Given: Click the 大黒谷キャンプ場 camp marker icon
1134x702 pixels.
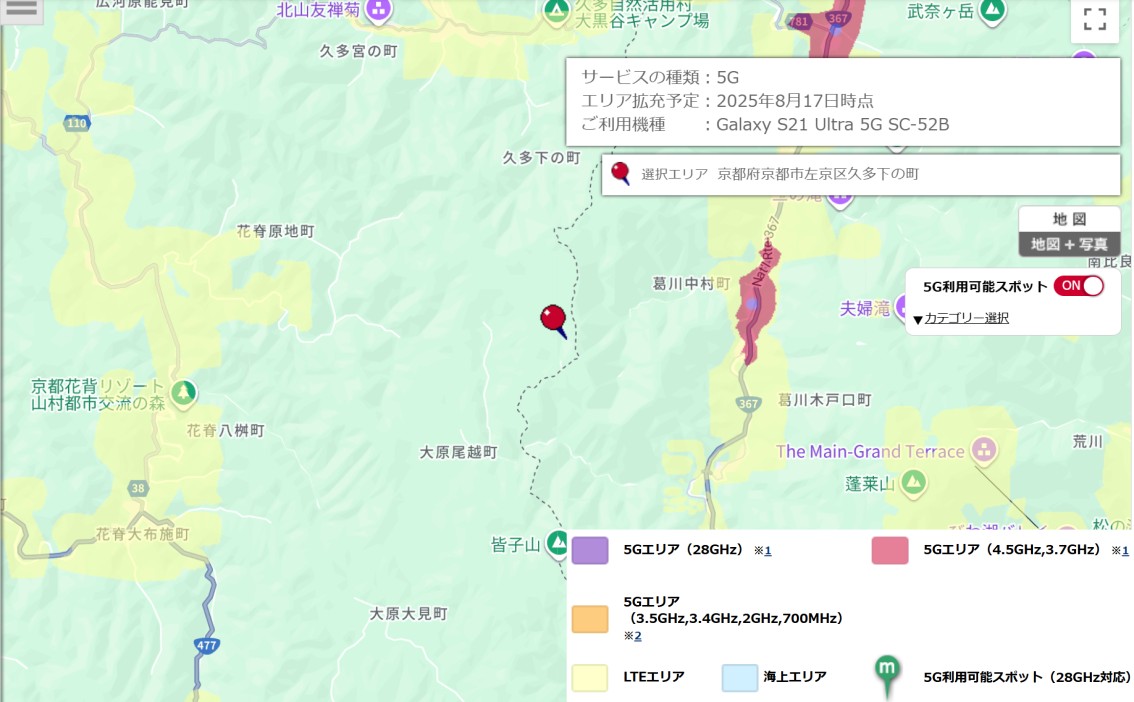Looking at the screenshot, I should (556, 12).
